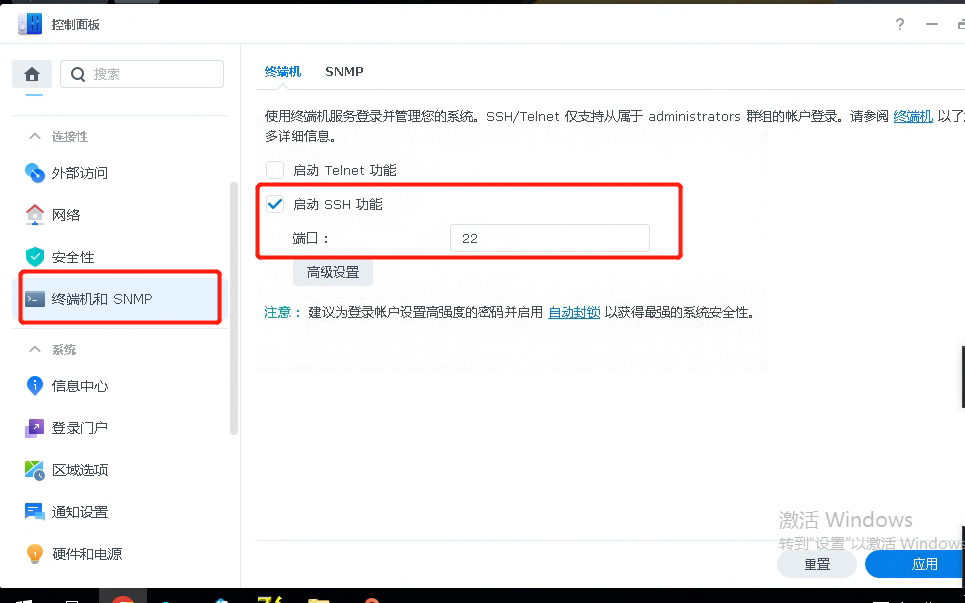
Task: Select 外部访问 in the sidebar
Action: [x=80, y=172]
